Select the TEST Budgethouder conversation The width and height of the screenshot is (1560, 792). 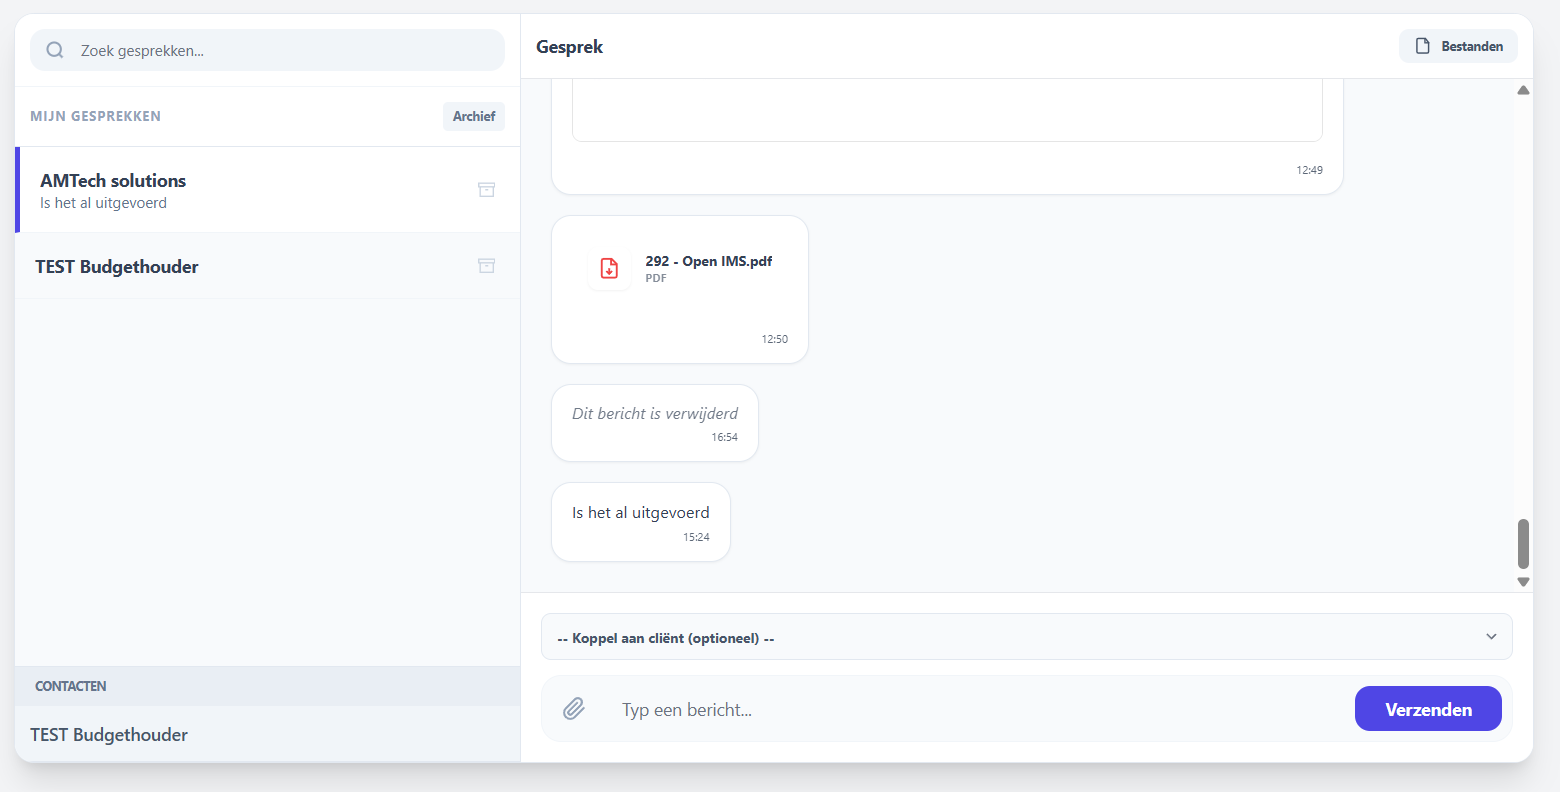200,265
